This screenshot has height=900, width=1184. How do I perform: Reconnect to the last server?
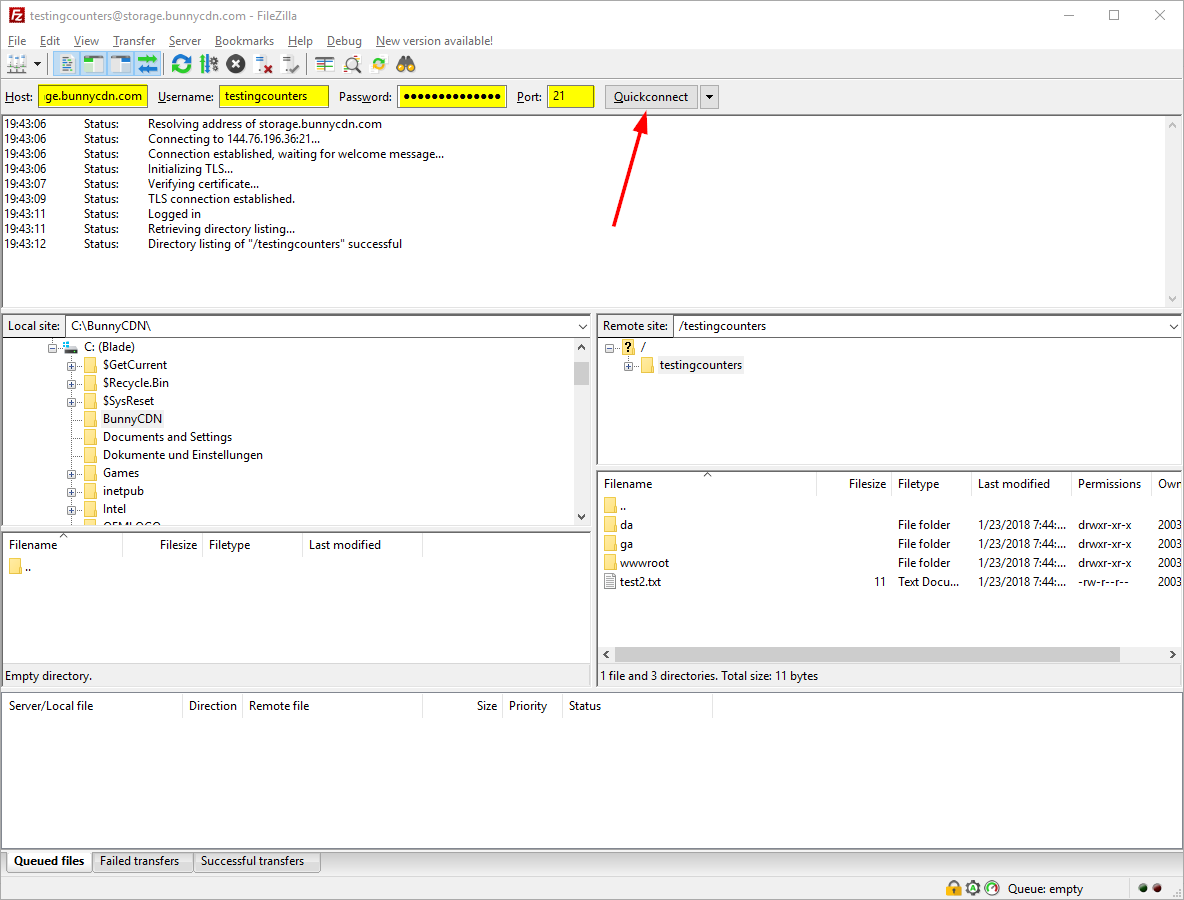290,64
